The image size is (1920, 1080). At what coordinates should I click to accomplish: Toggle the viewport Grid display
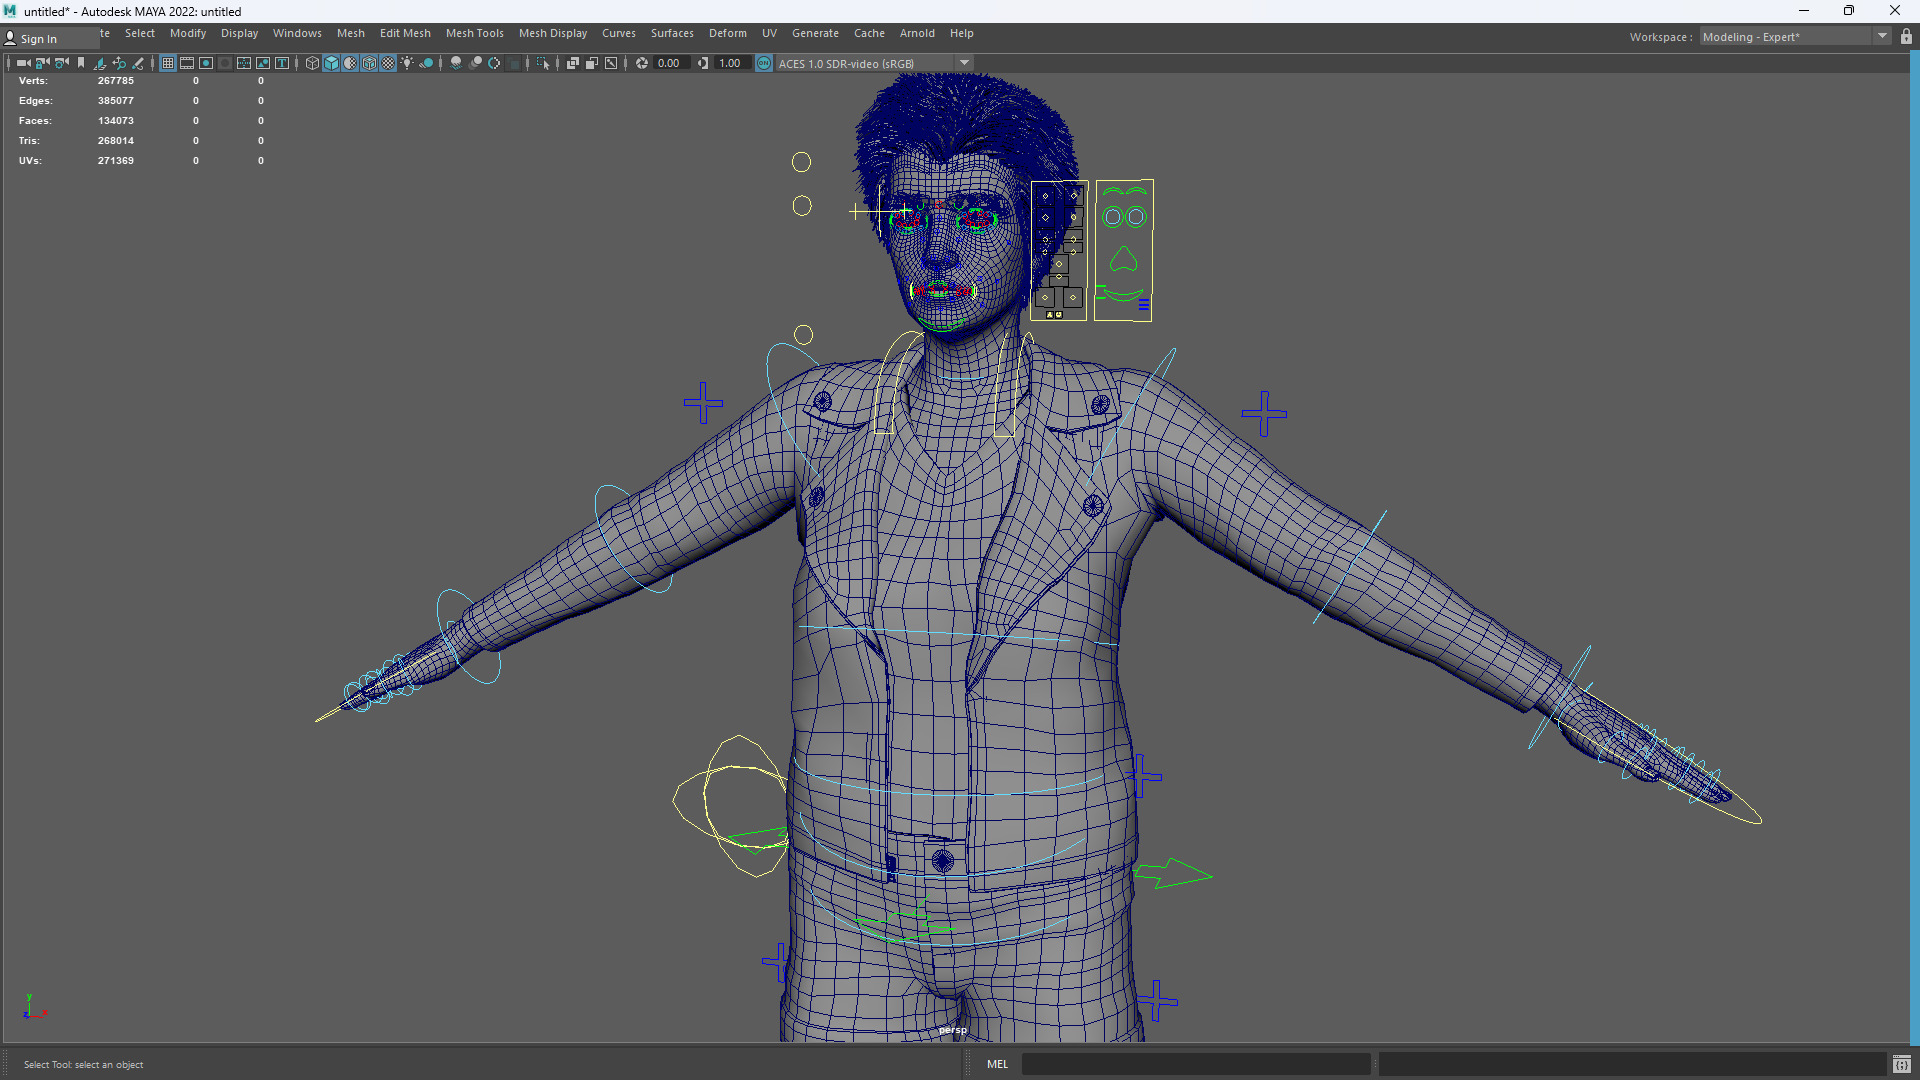click(168, 63)
